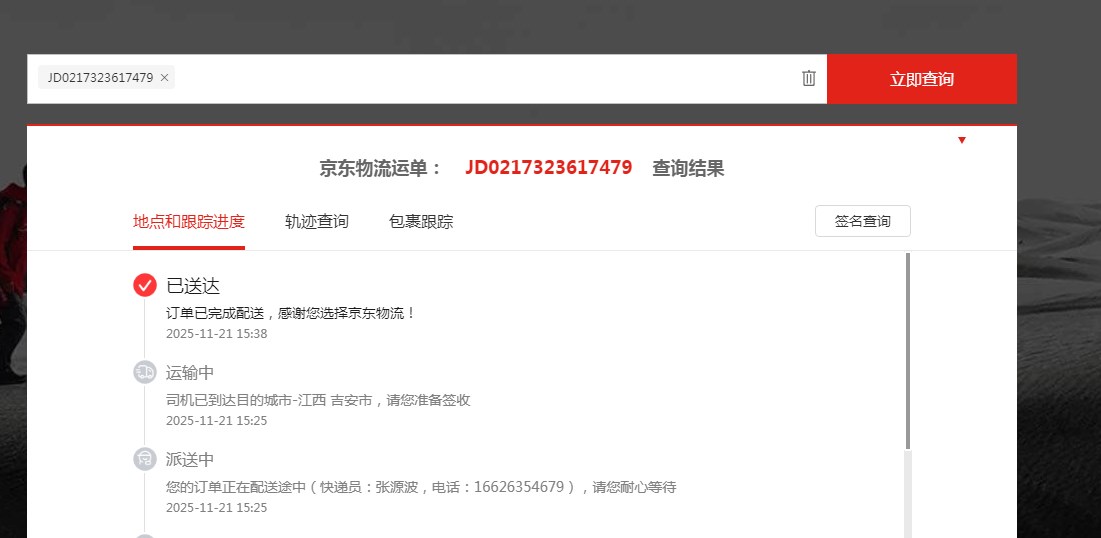Viewport: 1101px width, 538px height.
Task: Click the JD0217323617479 tag text in search box
Action: (x=100, y=78)
